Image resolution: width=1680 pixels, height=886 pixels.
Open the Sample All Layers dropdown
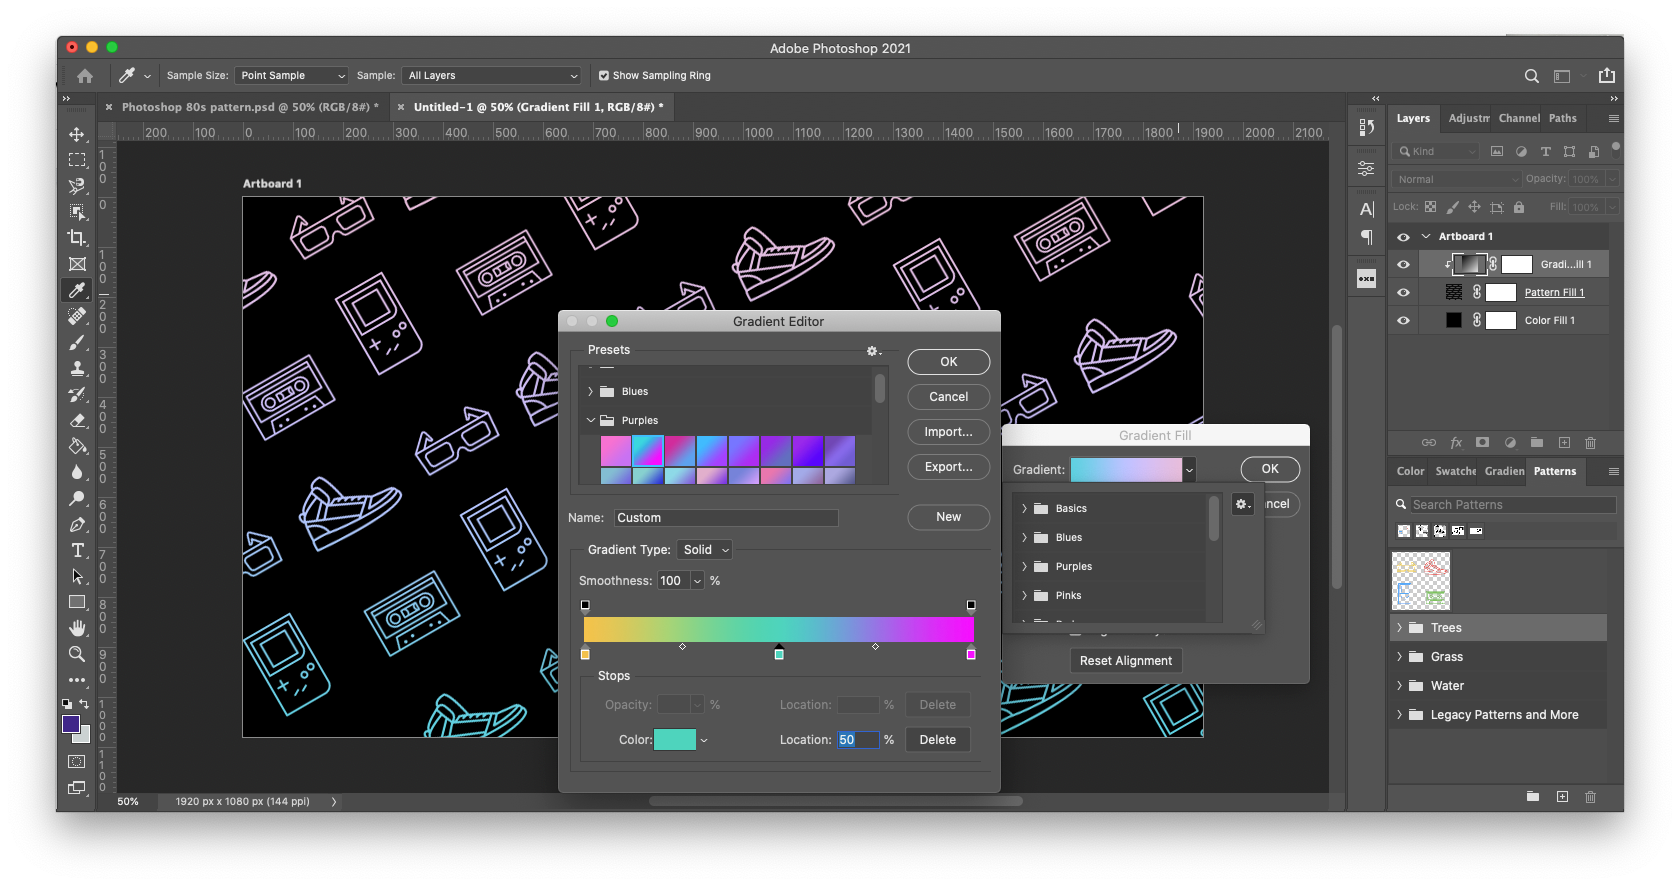(x=491, y=76)
